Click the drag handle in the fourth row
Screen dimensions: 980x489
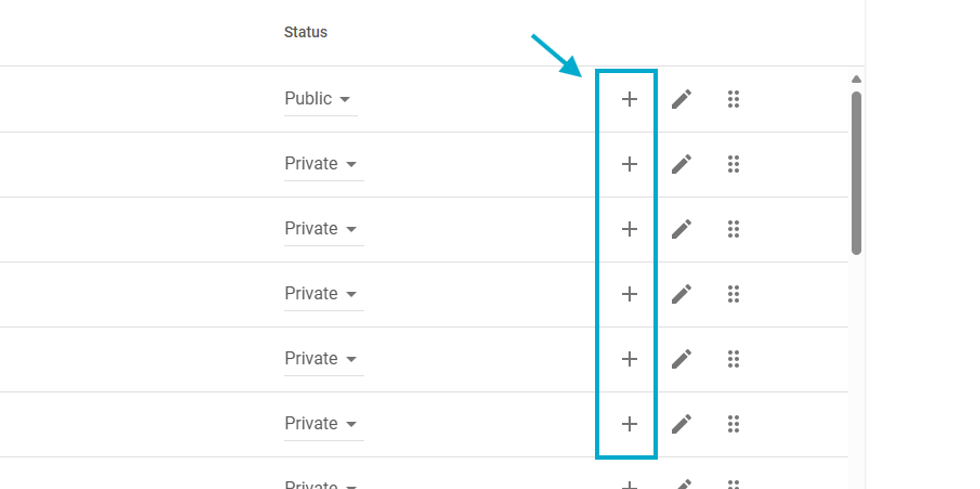[x=733, y=294]
